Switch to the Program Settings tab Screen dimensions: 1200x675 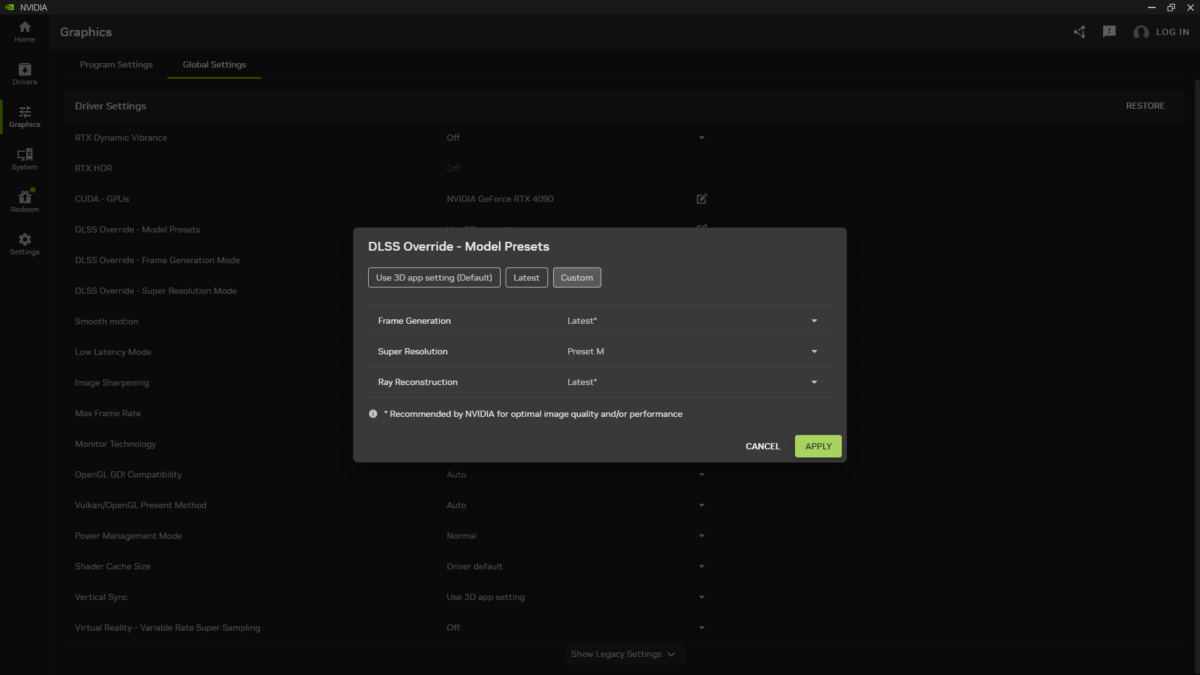[116, 63]
